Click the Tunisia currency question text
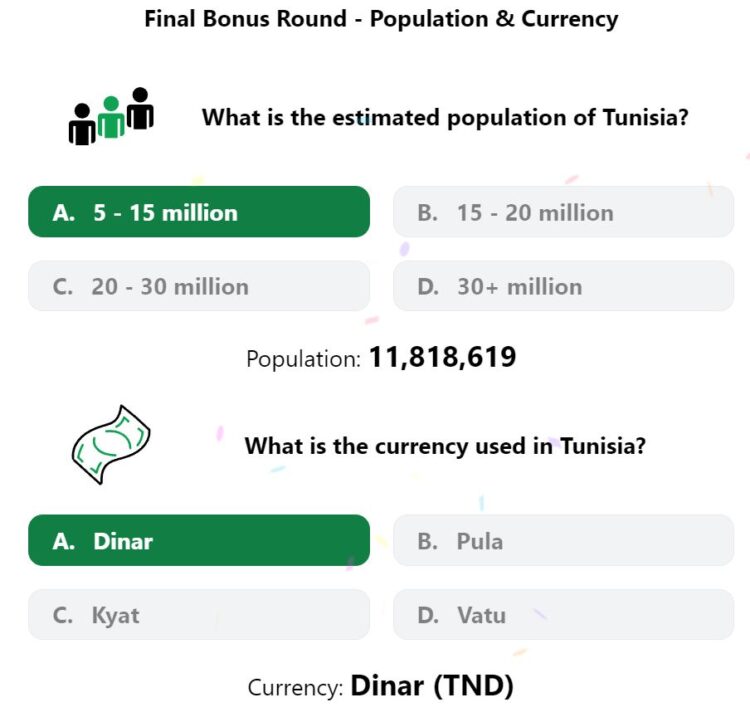Viewport: 750px width, 712px height. [445, 446]
